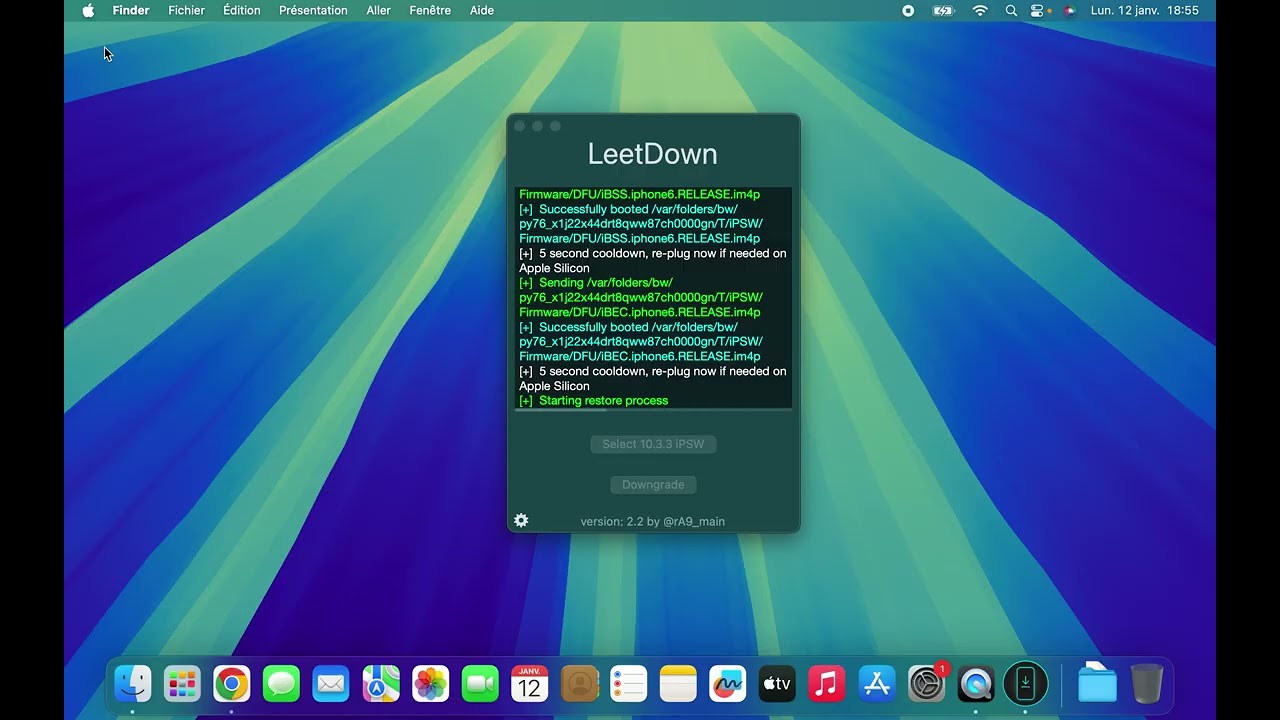
Task: Click LeetDown app icon in Dock
Action: click(1025, 684)
